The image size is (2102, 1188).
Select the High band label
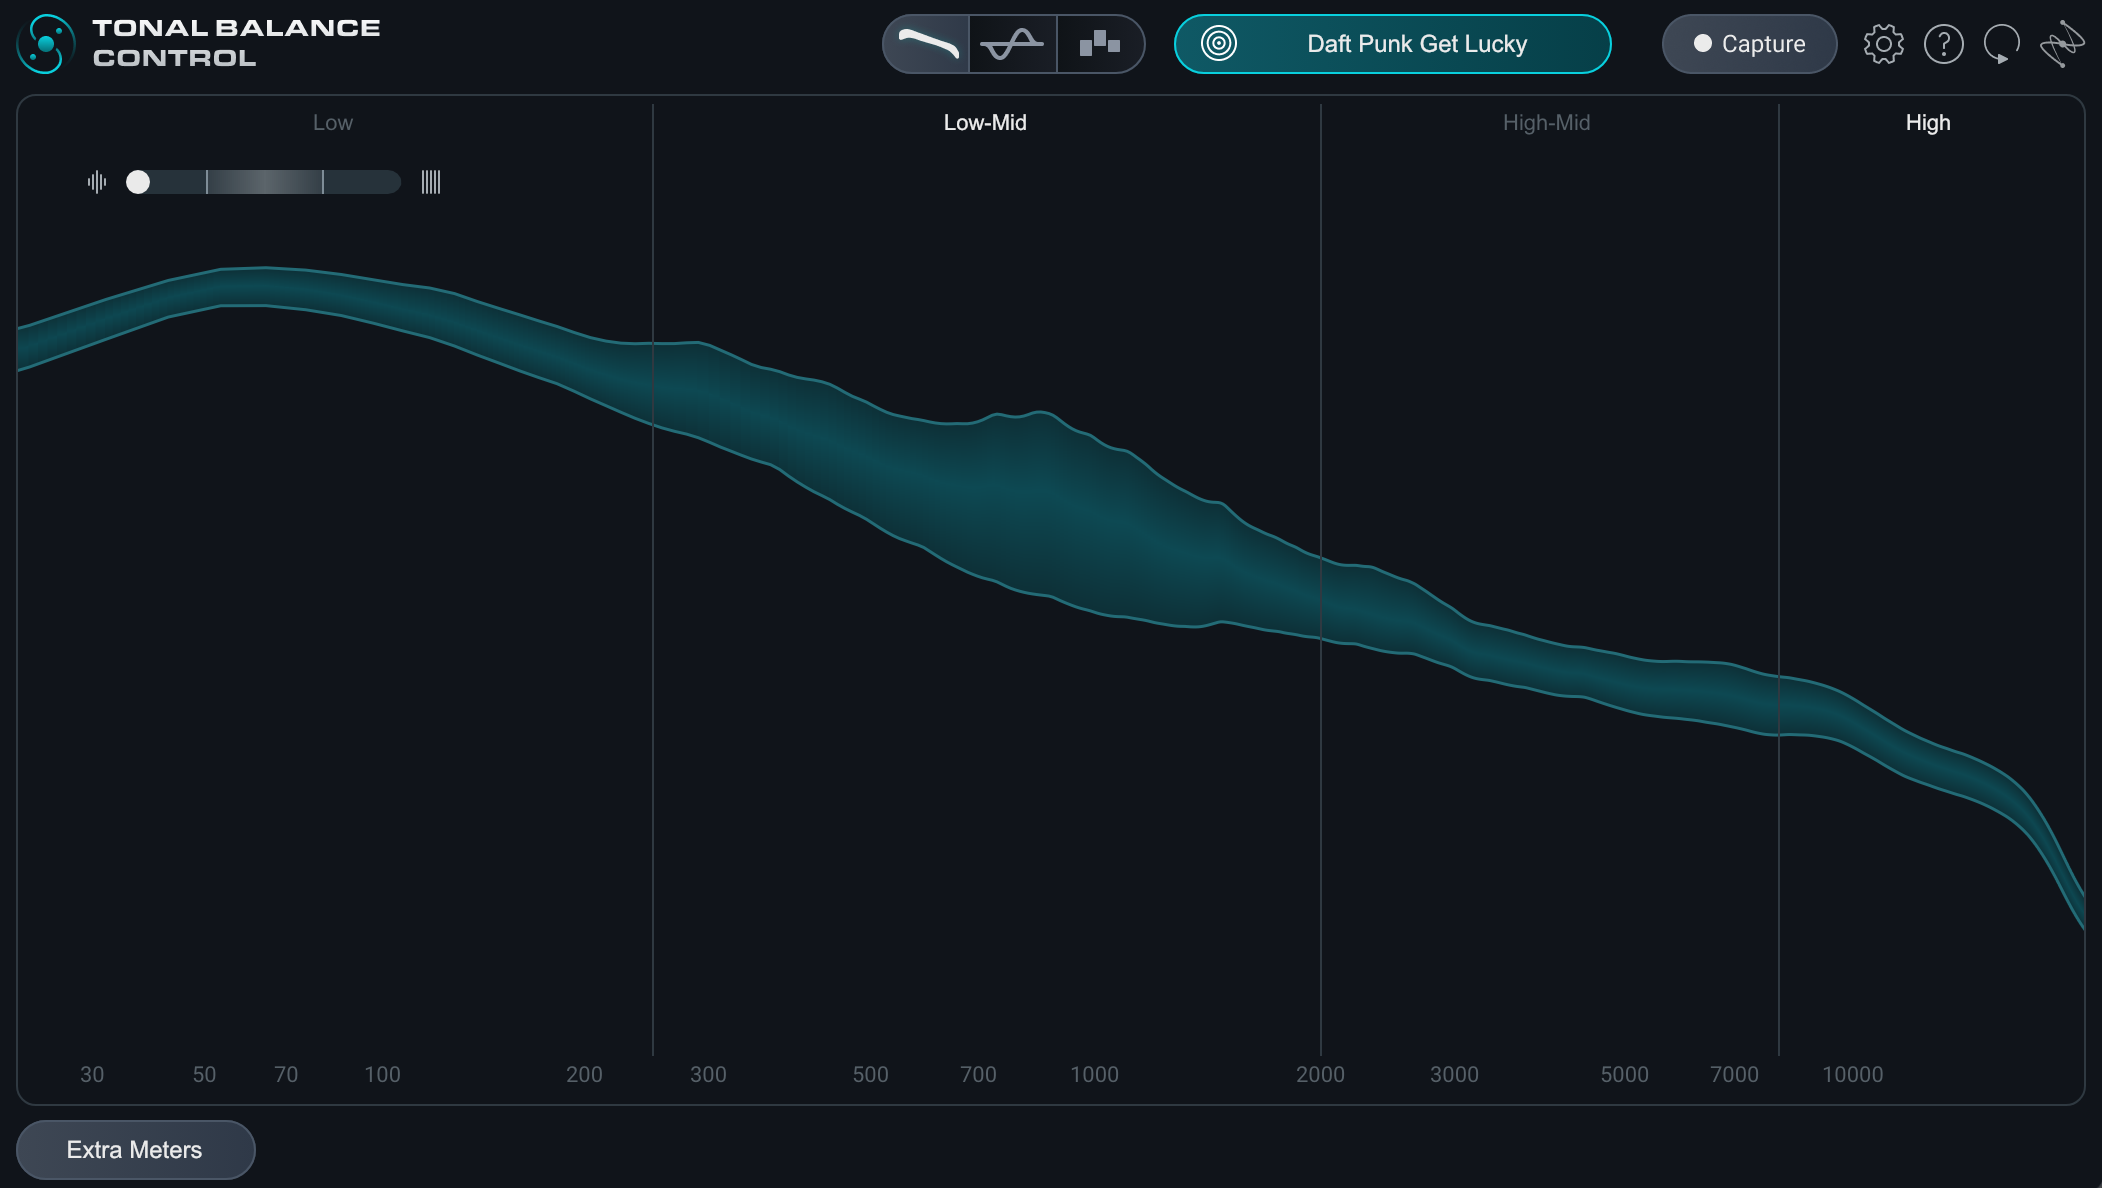coord(1927,123)
